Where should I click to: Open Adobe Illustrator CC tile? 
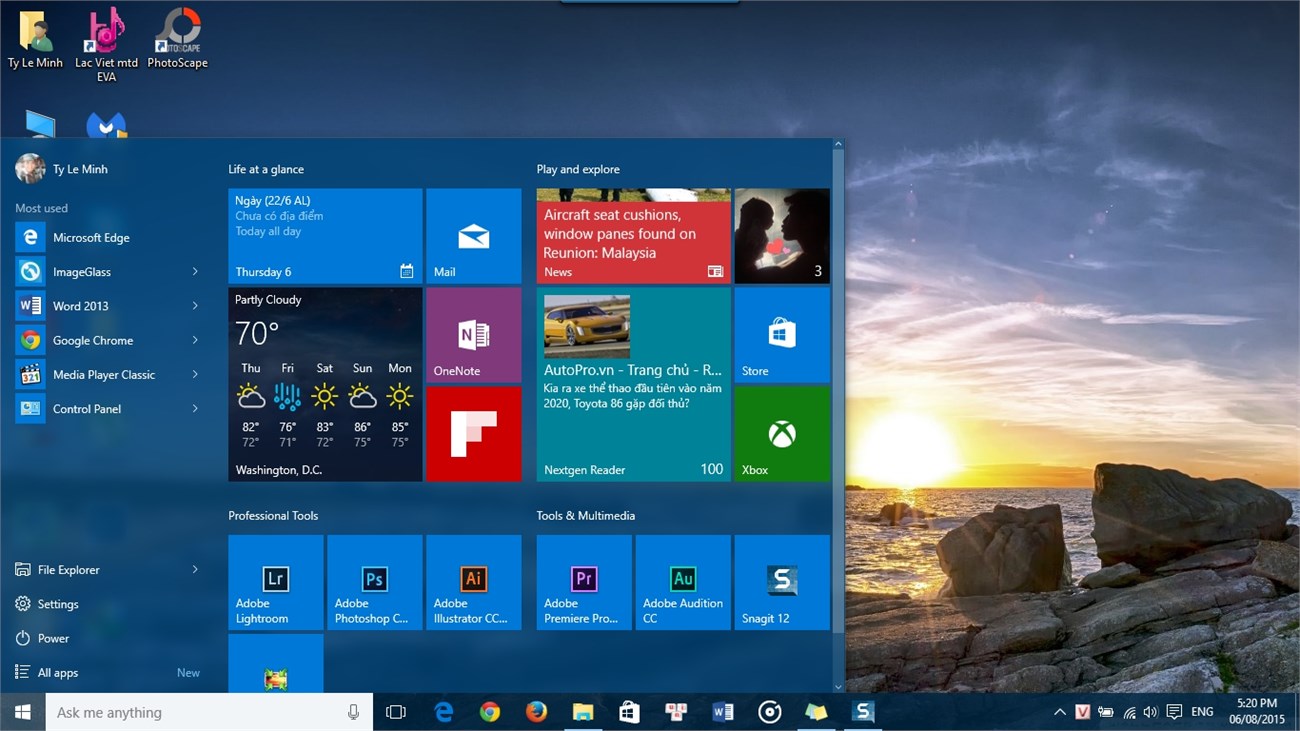pos(473,582)
